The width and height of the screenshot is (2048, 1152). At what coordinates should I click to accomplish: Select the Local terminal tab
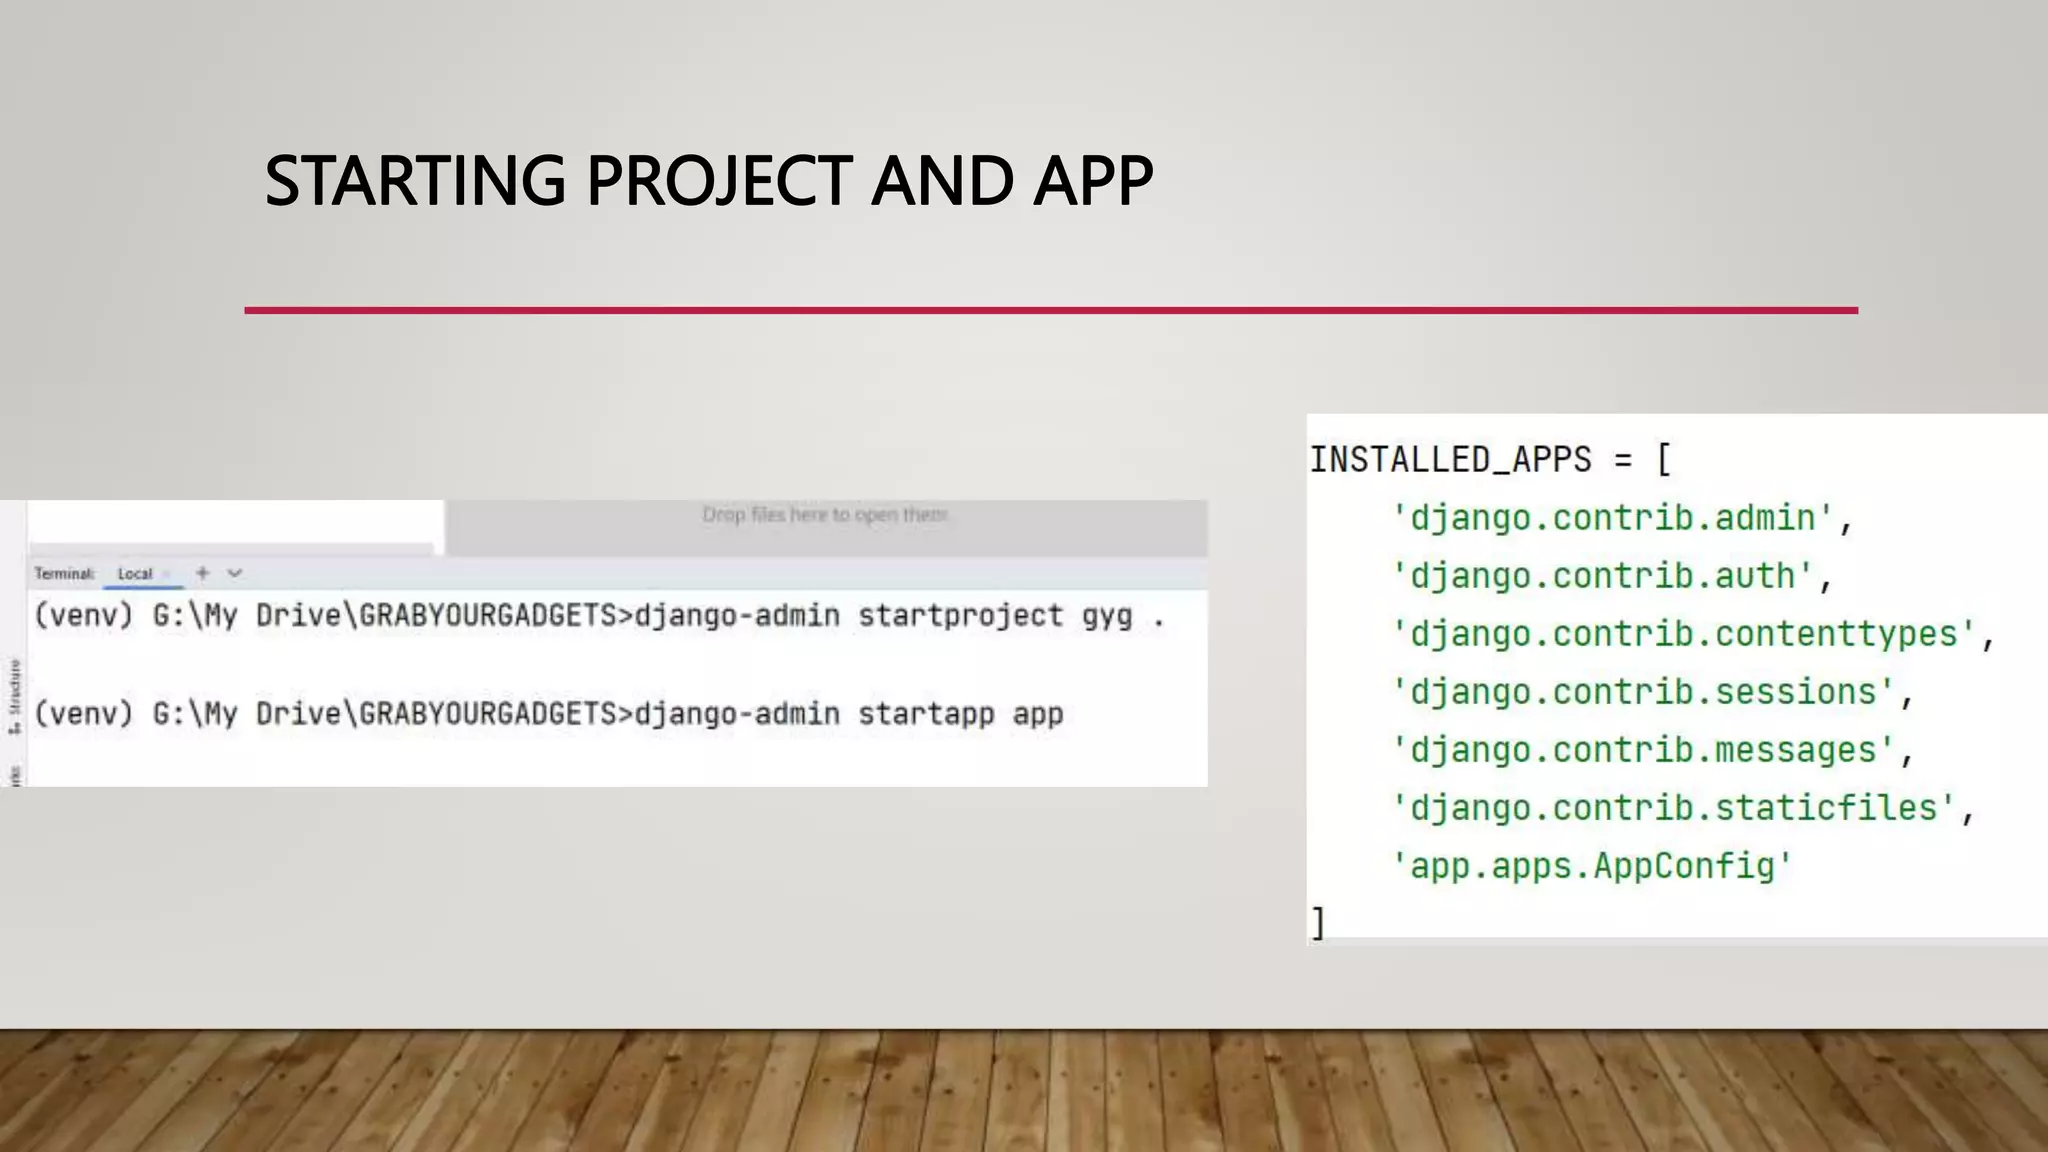coord(135,574)
